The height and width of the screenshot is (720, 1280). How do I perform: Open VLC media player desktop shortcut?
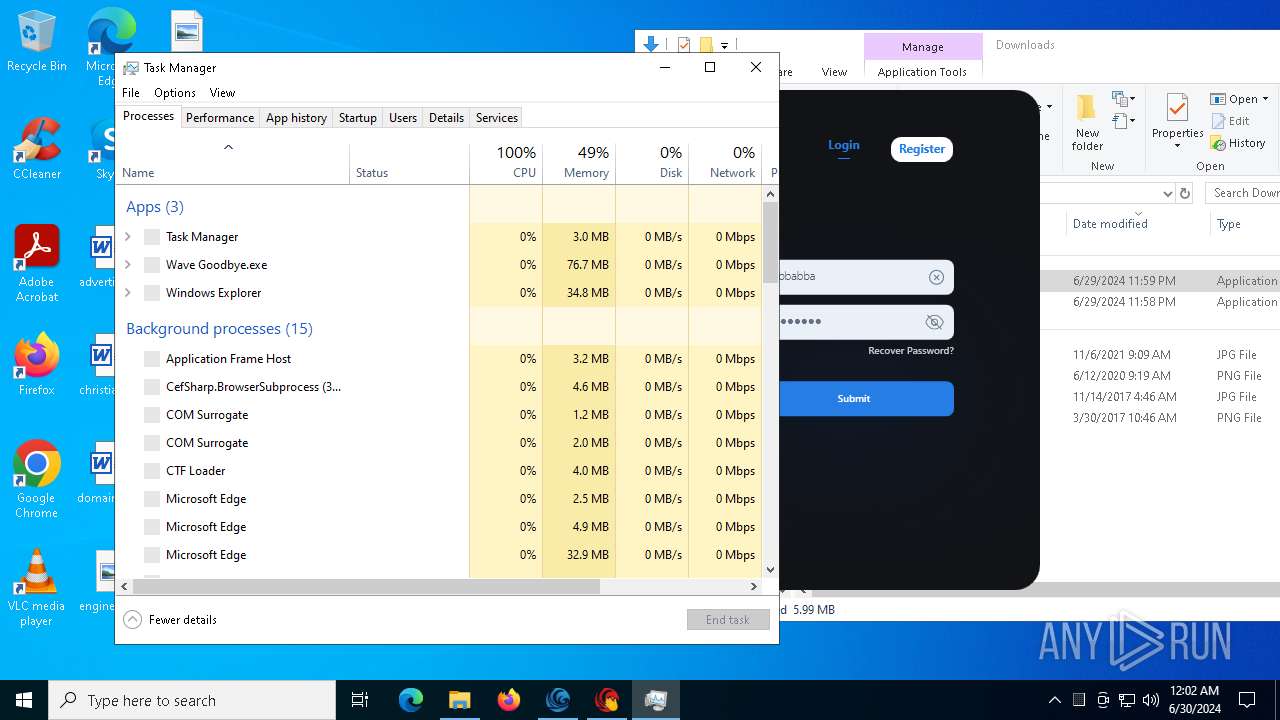(36, 588)
